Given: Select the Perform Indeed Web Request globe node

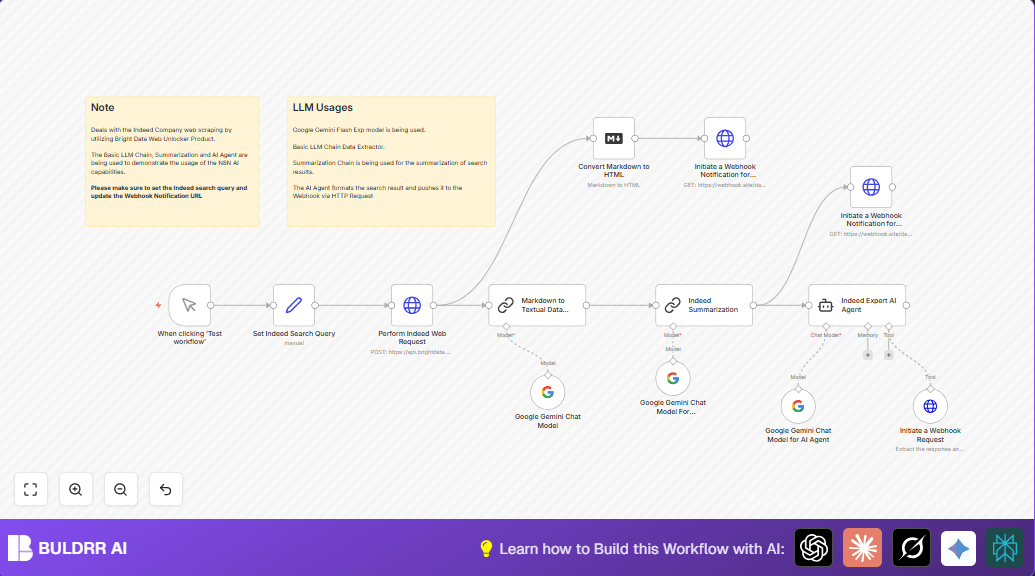Looking at the screenshot, I should point(412,305).
